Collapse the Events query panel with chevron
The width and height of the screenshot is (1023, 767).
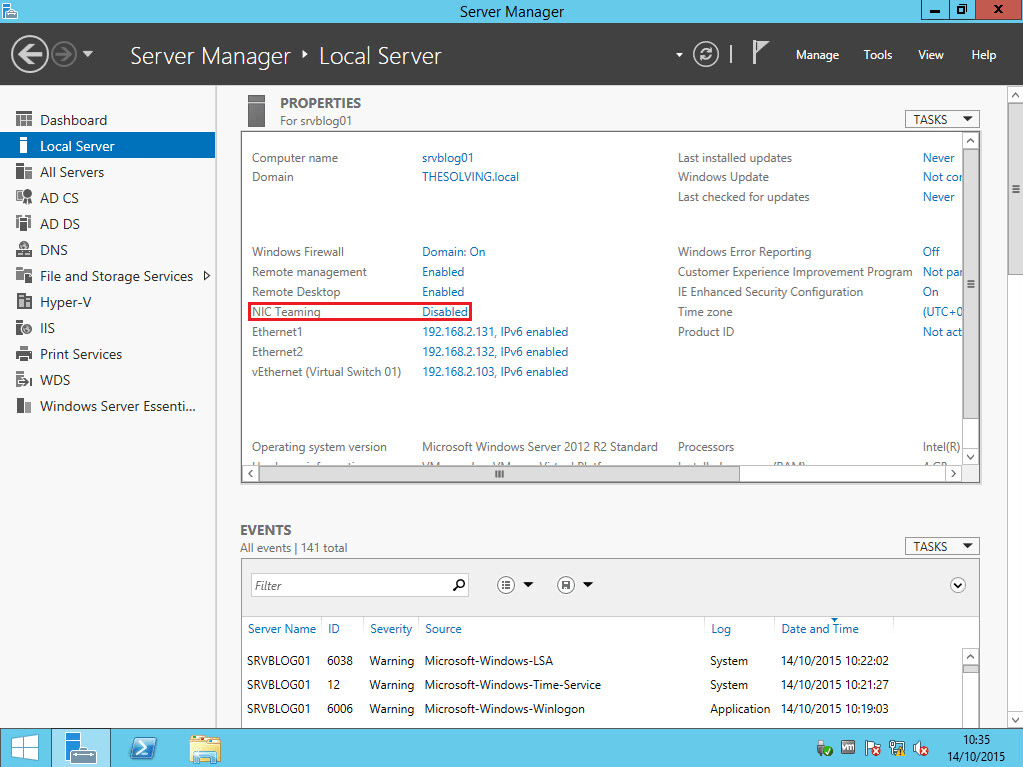957,585
